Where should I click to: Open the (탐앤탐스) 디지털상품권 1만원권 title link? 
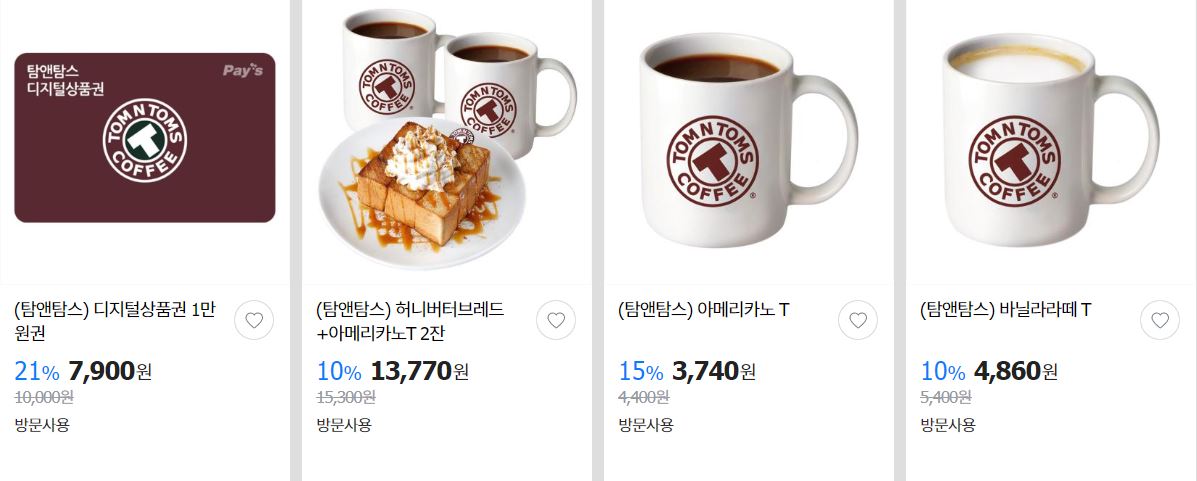[x=115, y=321]
